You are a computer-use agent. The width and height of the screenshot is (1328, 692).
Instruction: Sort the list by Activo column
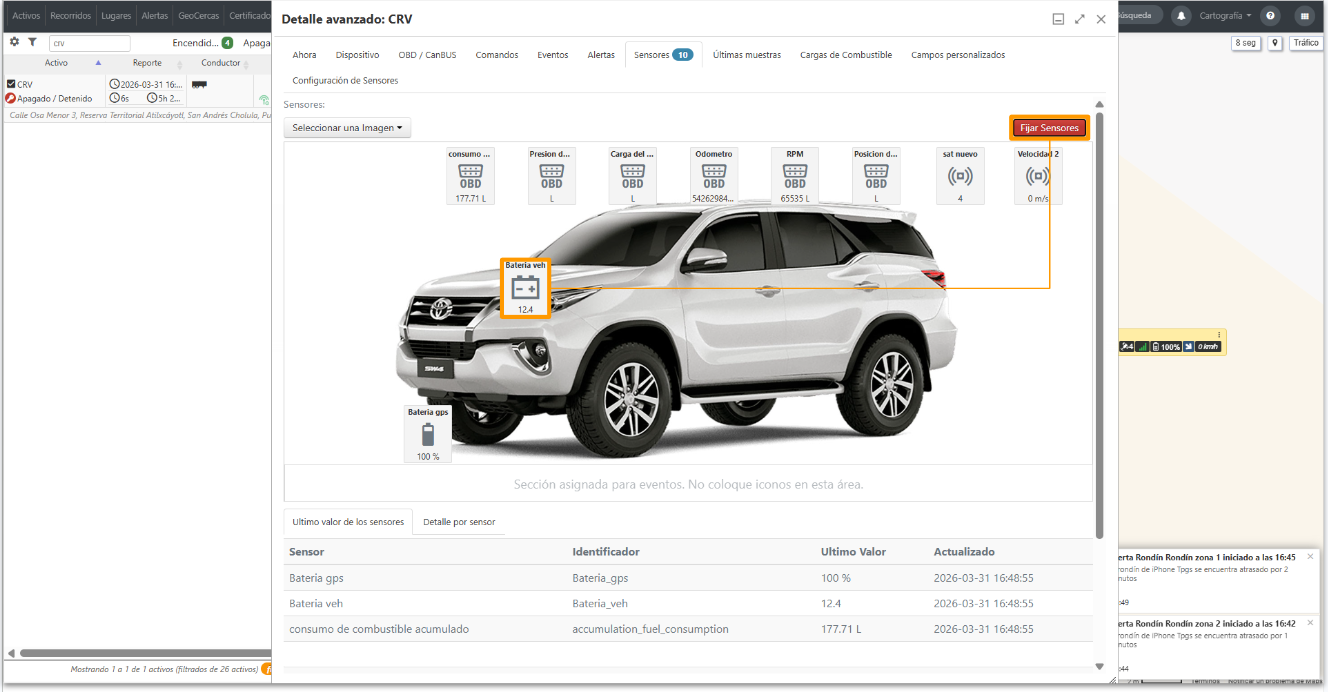click(56, 63)
